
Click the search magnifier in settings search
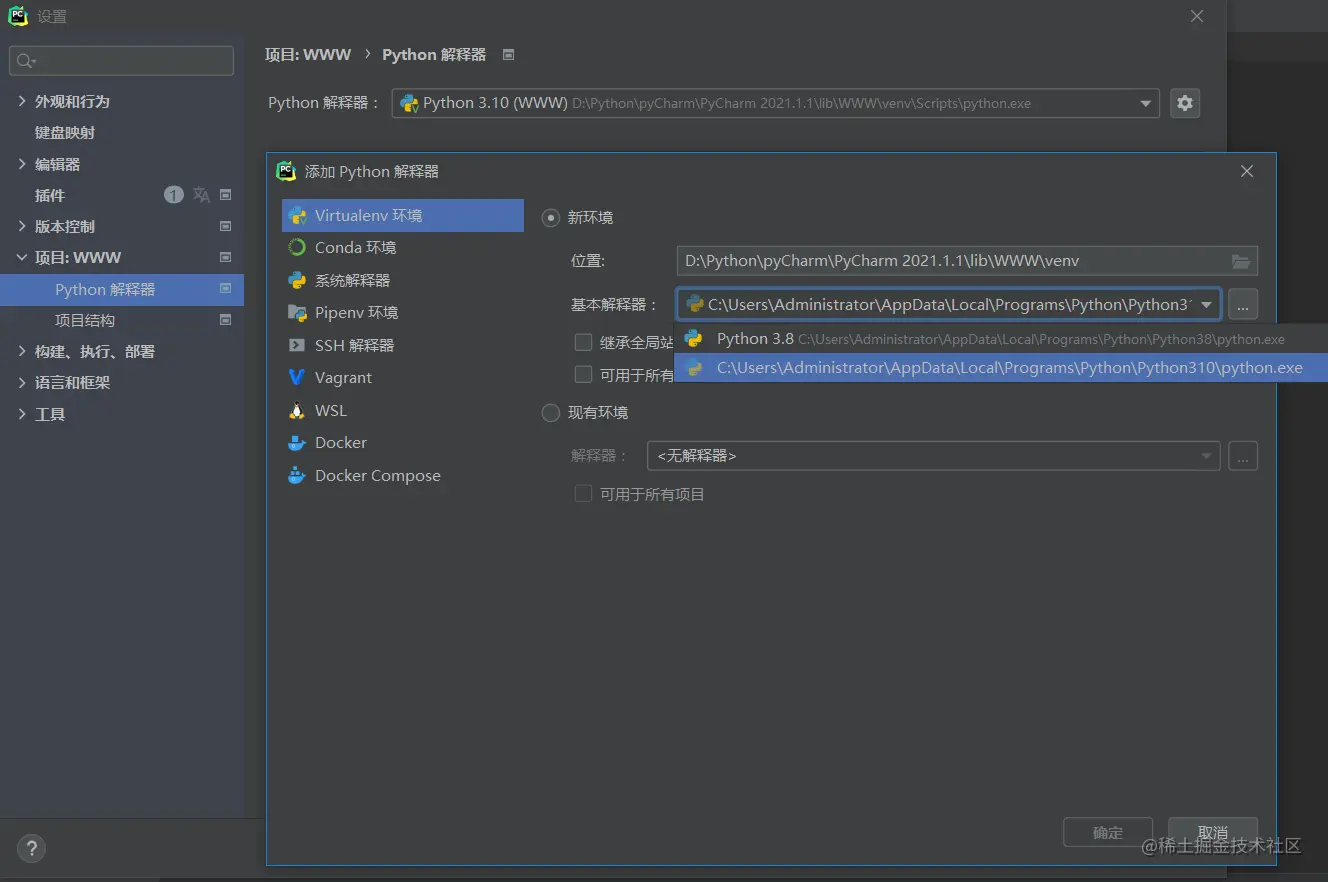[25, 61]
